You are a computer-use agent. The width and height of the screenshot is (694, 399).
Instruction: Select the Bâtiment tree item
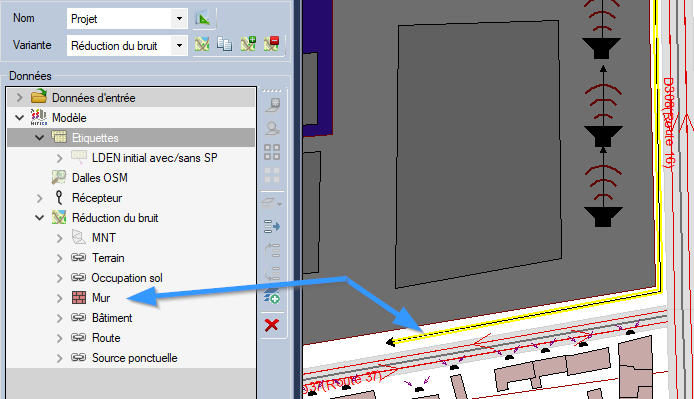(x=112, y=318)
